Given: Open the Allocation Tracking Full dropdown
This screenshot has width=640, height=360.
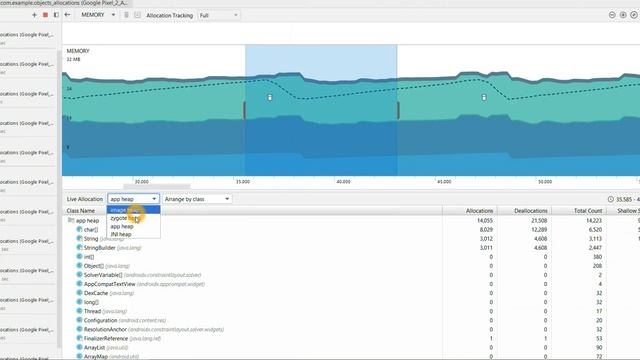Looking at the screenshot, I should [218, 15].
